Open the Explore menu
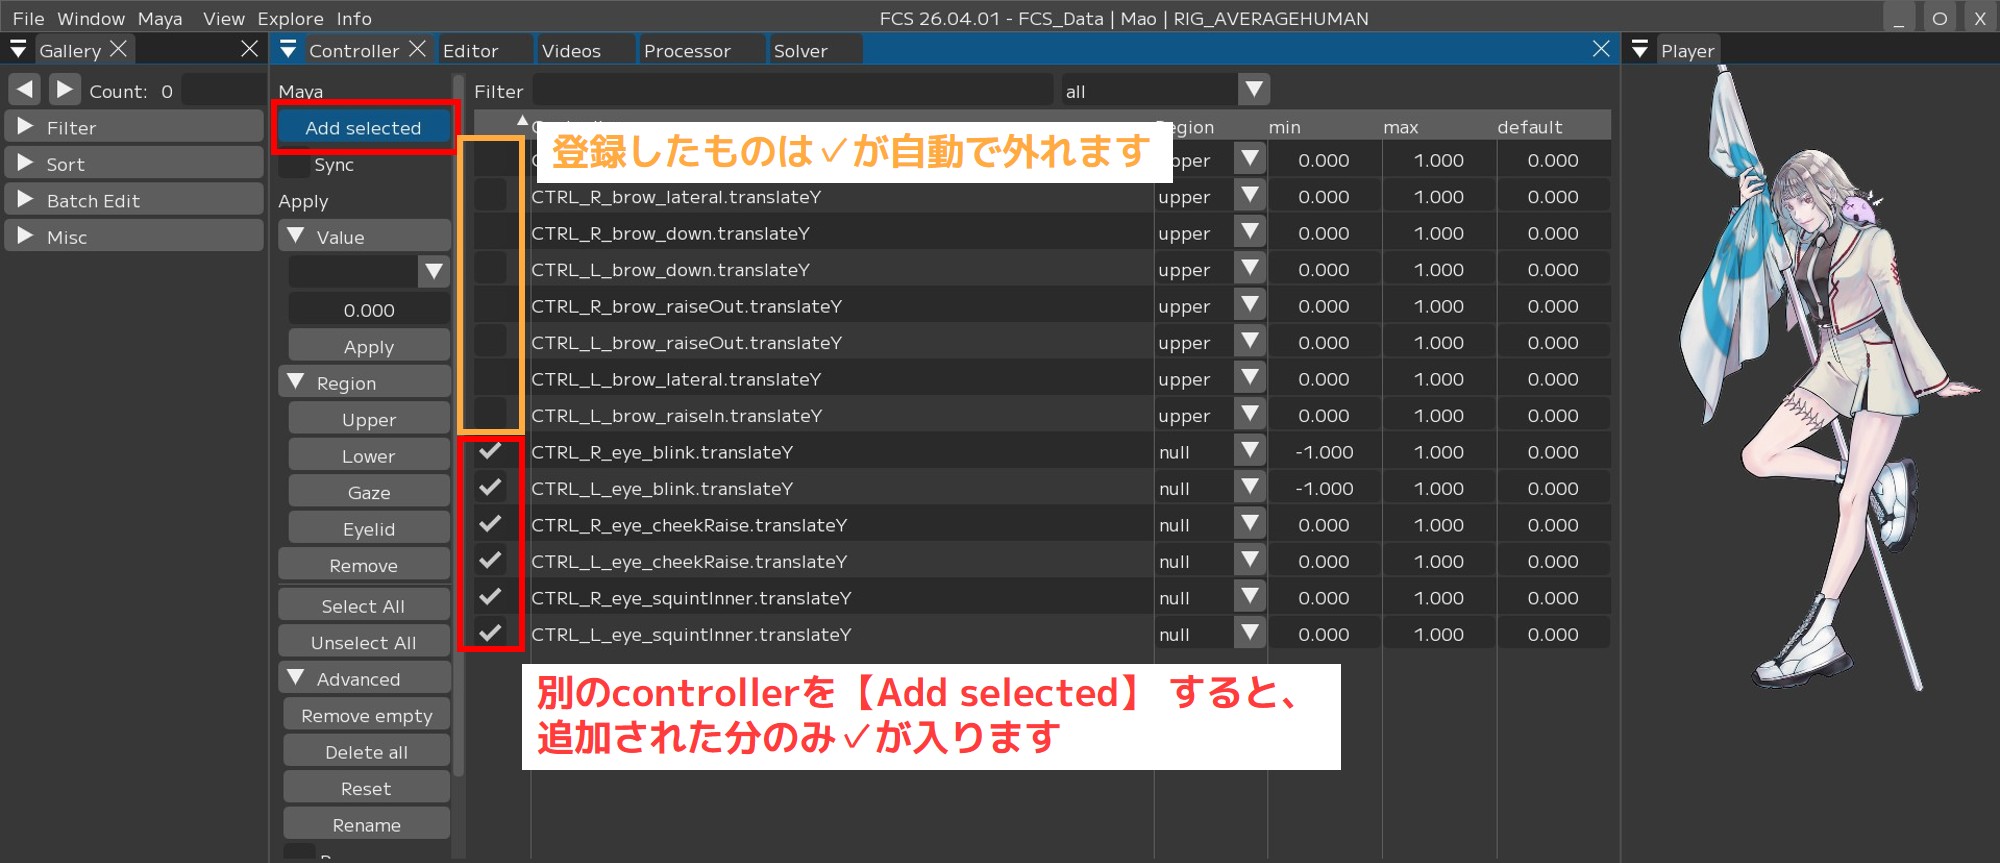Image resolution: width=2000 pixels, height=863 pixels. pos(290,18)
